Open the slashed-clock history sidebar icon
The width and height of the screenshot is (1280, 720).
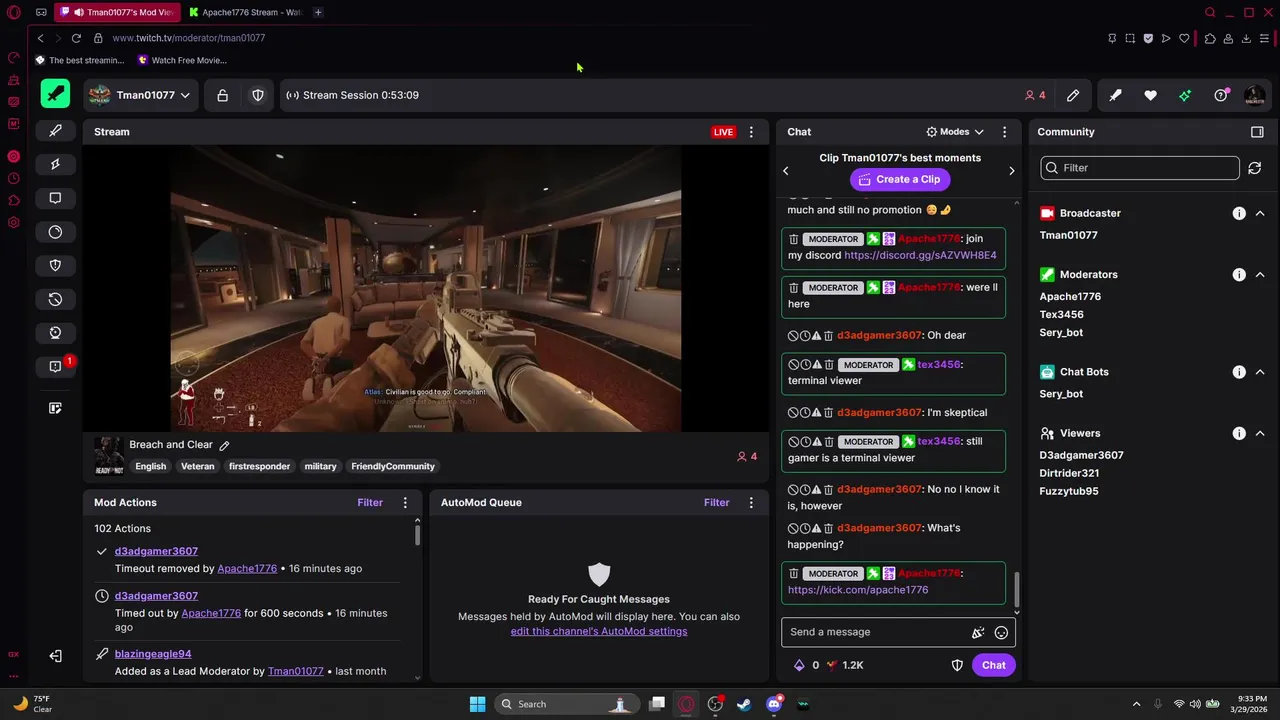pyautogui.click(x=55, y=299)
